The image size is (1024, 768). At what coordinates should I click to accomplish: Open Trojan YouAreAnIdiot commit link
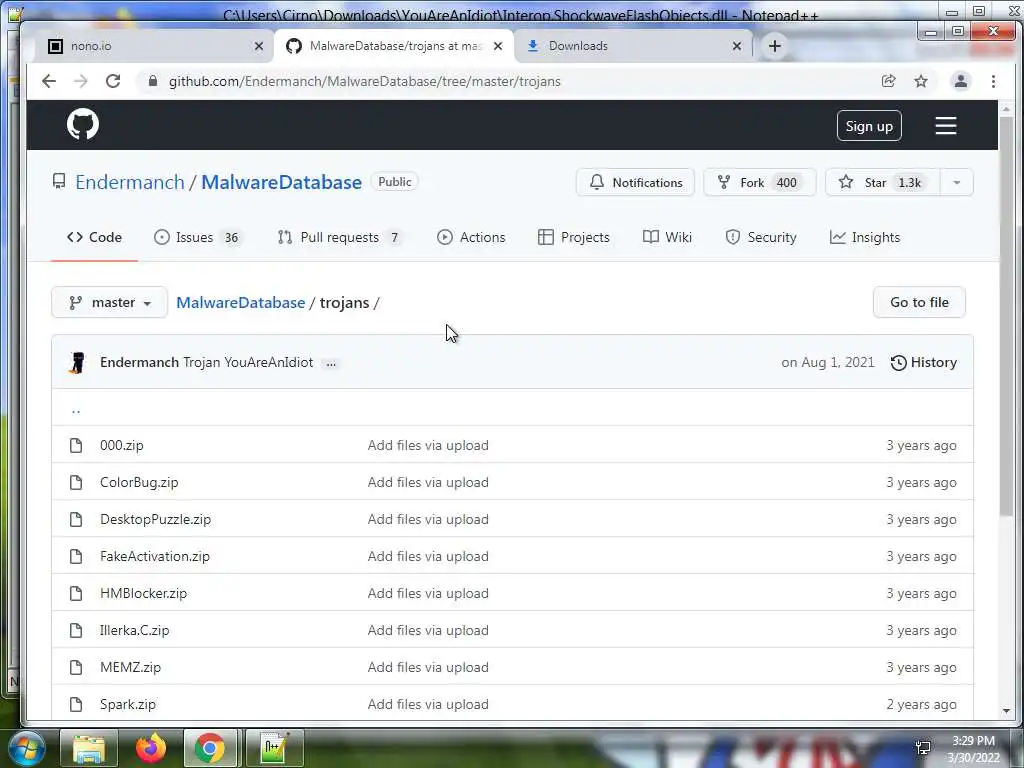point(248,362)
